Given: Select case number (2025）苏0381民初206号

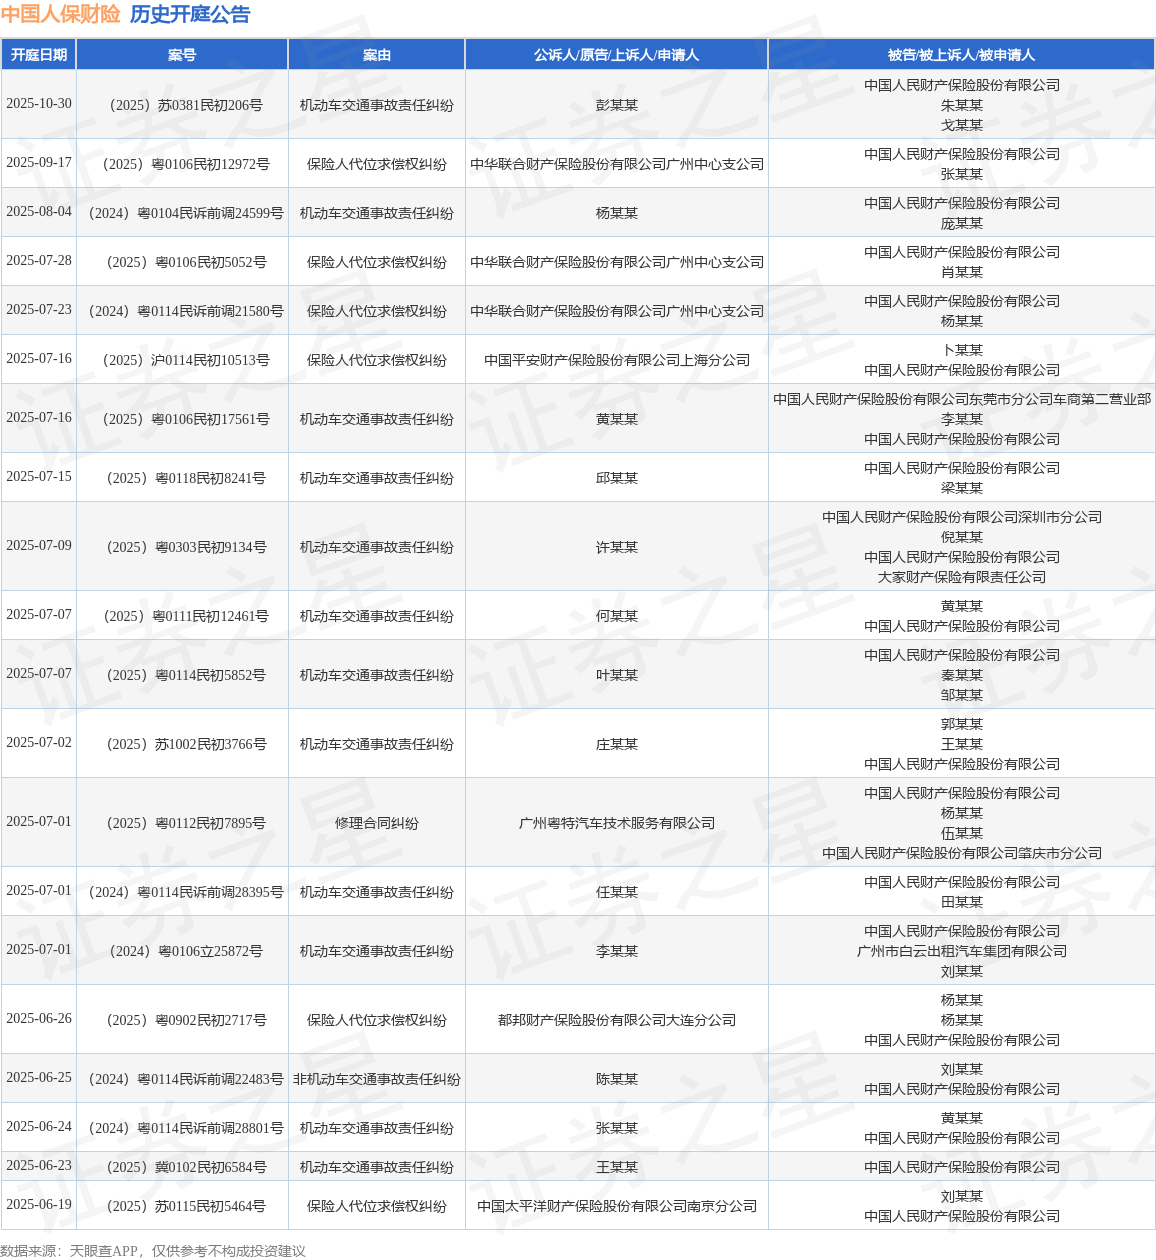Looking at the screenshot, I should click(182, 105).
